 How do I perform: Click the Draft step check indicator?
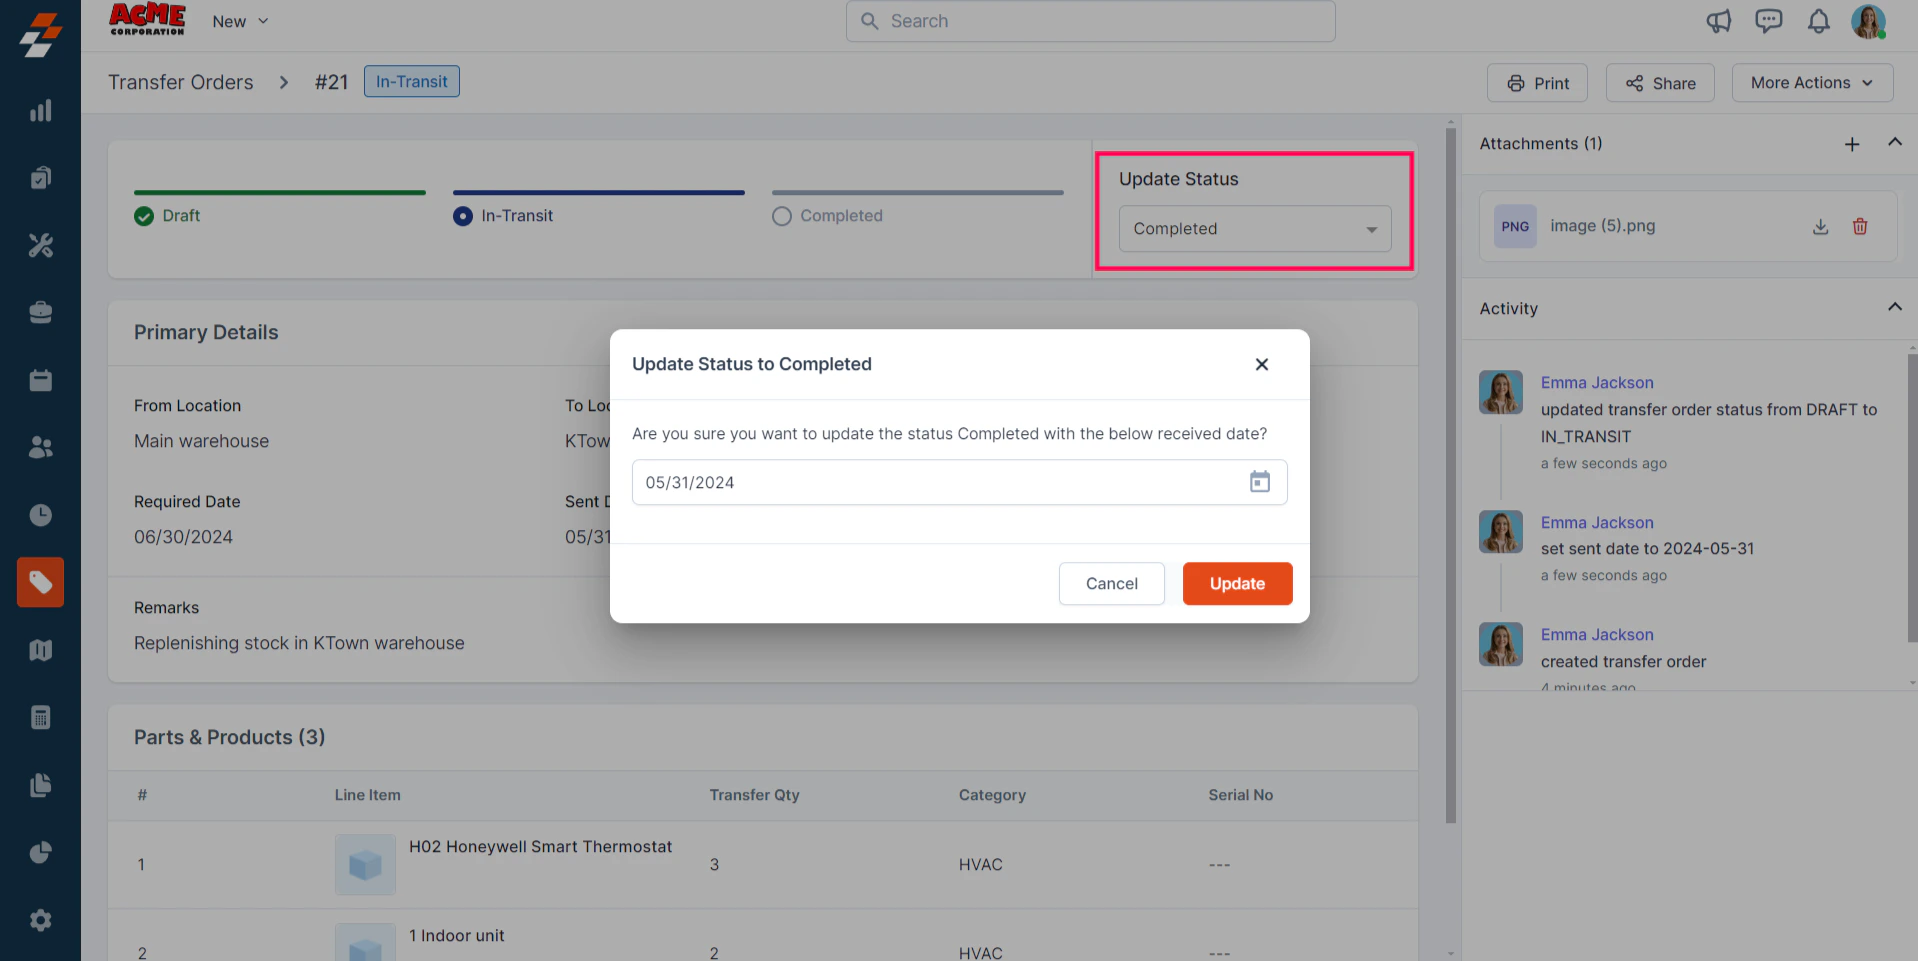[x=144, y=216]
